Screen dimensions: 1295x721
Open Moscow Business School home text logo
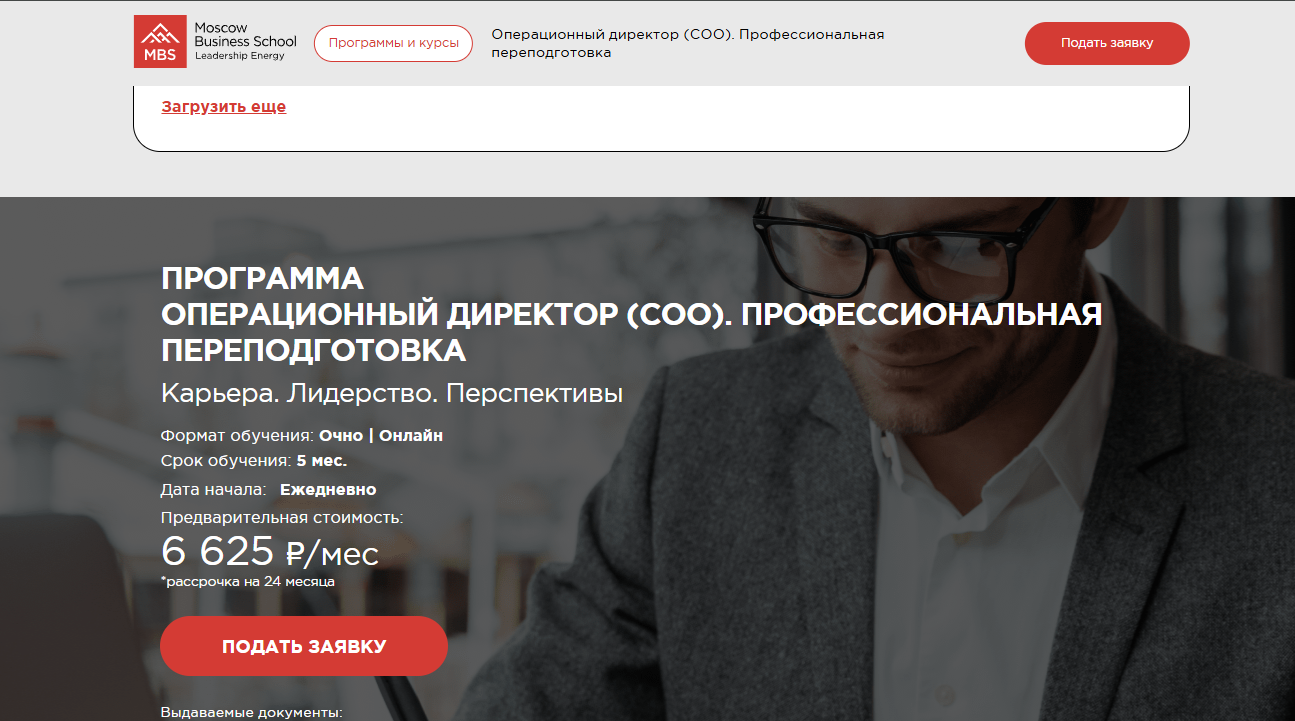(x=245, y=35)
